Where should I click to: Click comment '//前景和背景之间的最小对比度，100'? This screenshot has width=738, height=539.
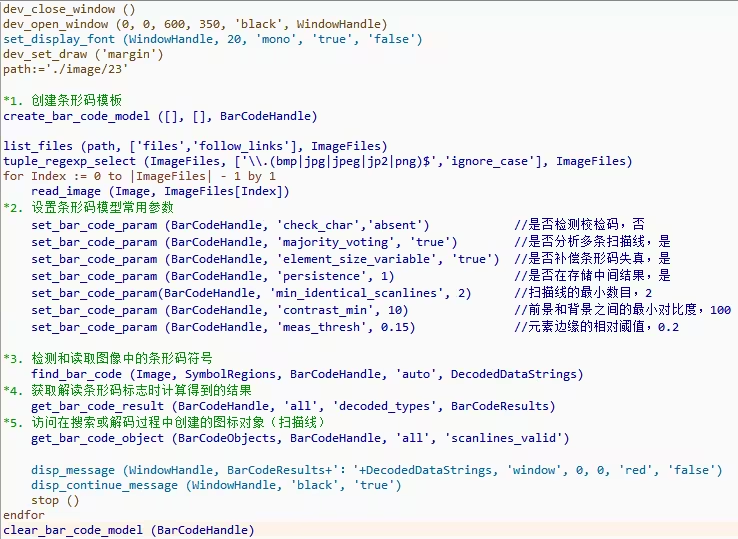pos(622,309)
